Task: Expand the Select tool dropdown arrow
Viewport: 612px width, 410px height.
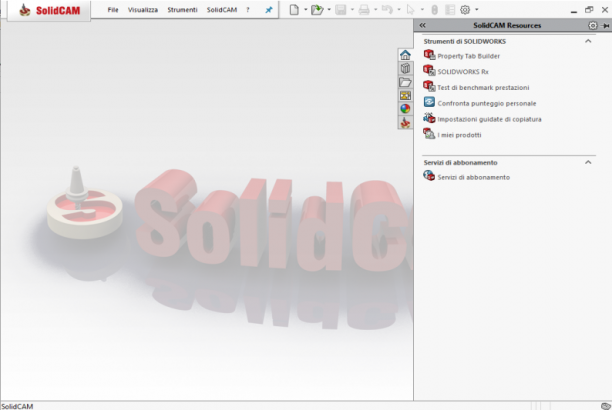Action: tap(422, 10)
